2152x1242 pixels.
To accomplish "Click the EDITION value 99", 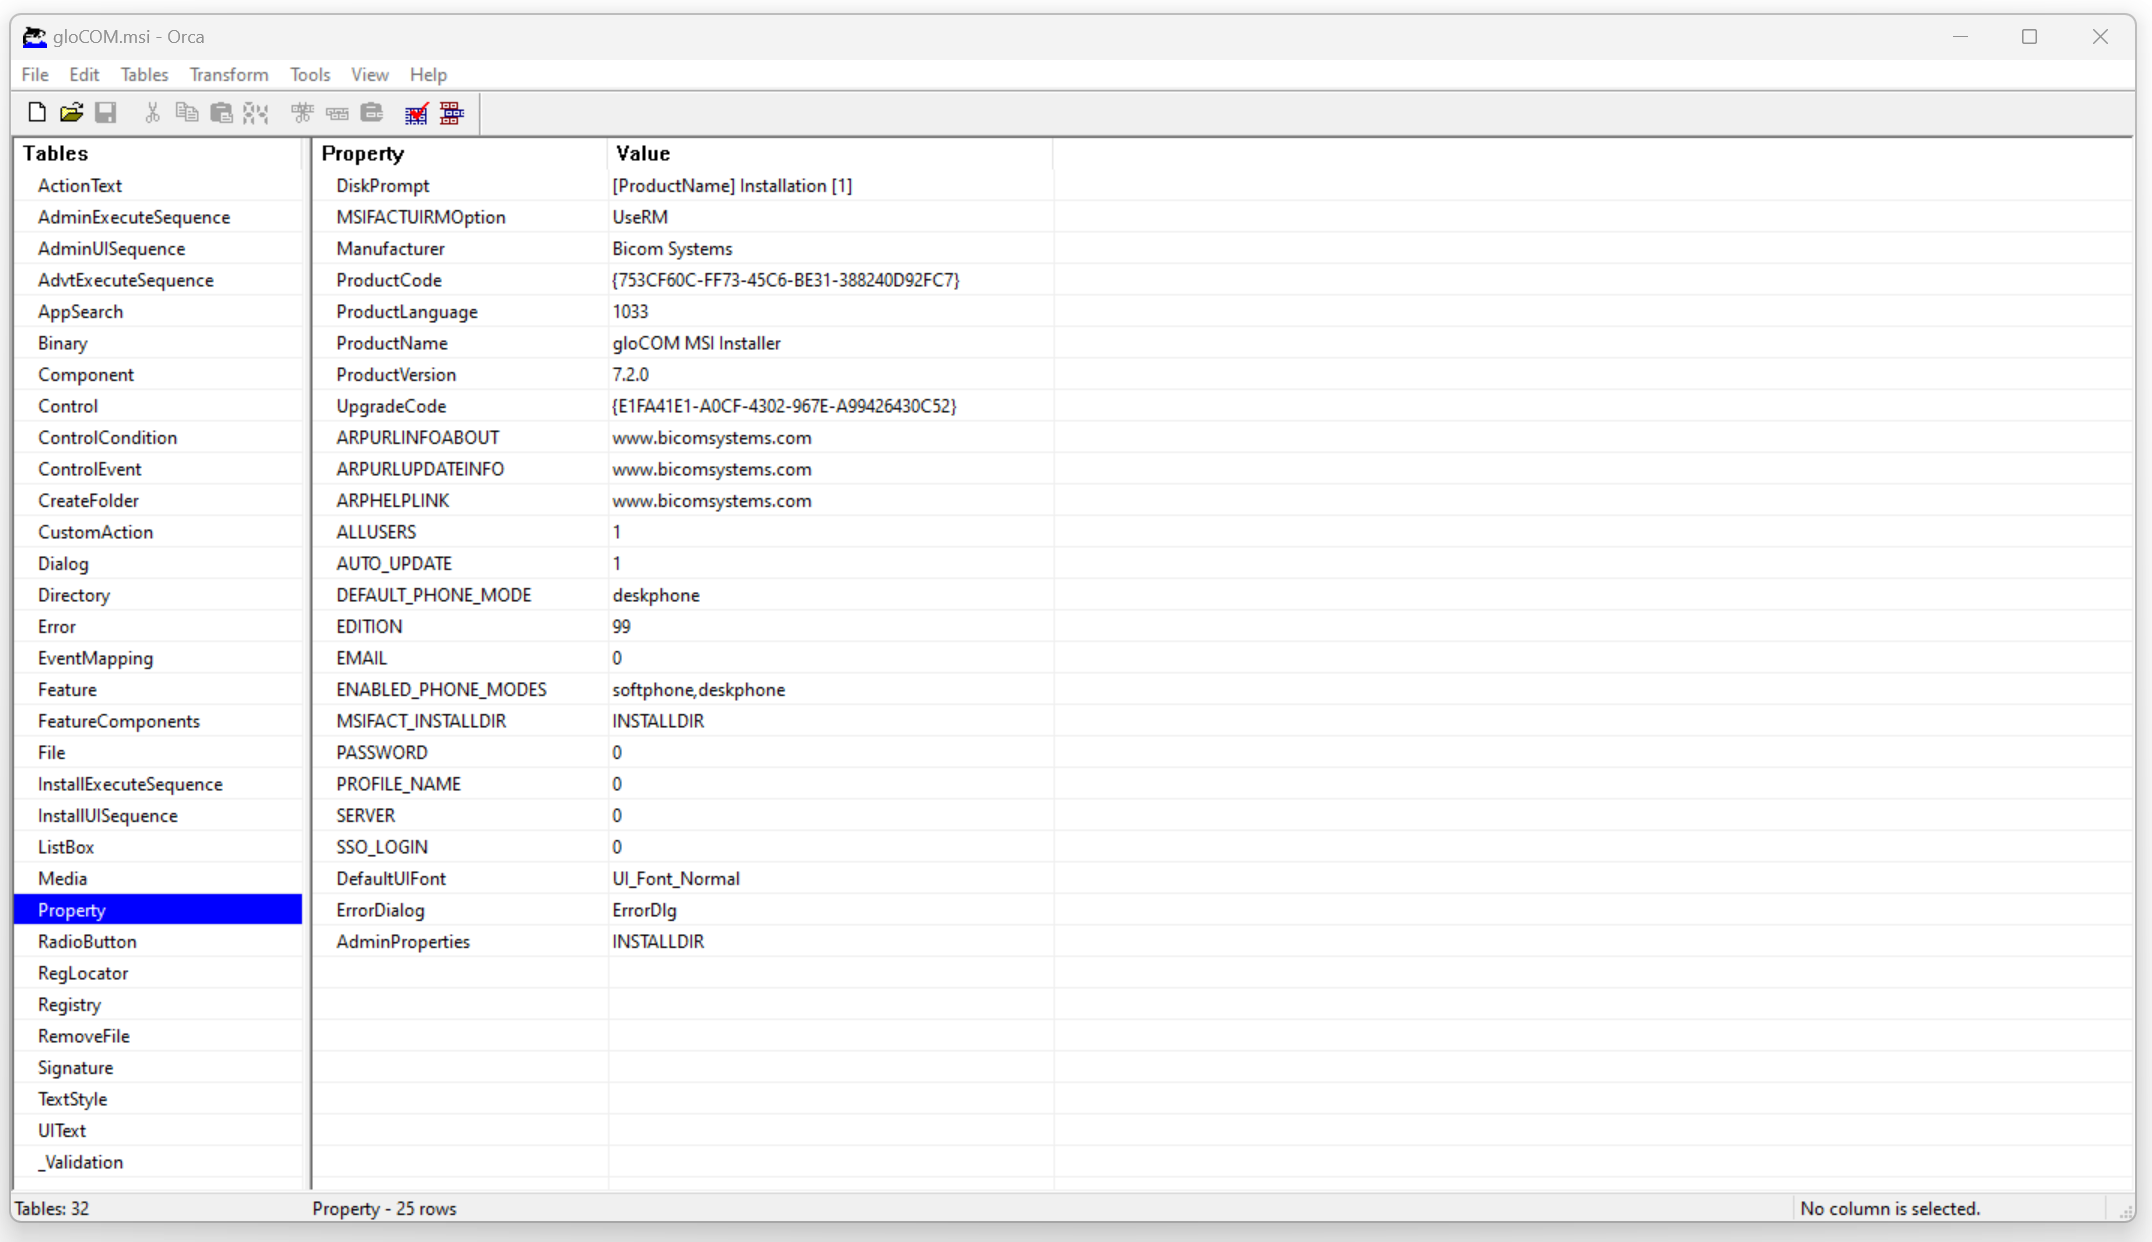I will point(621,626).
